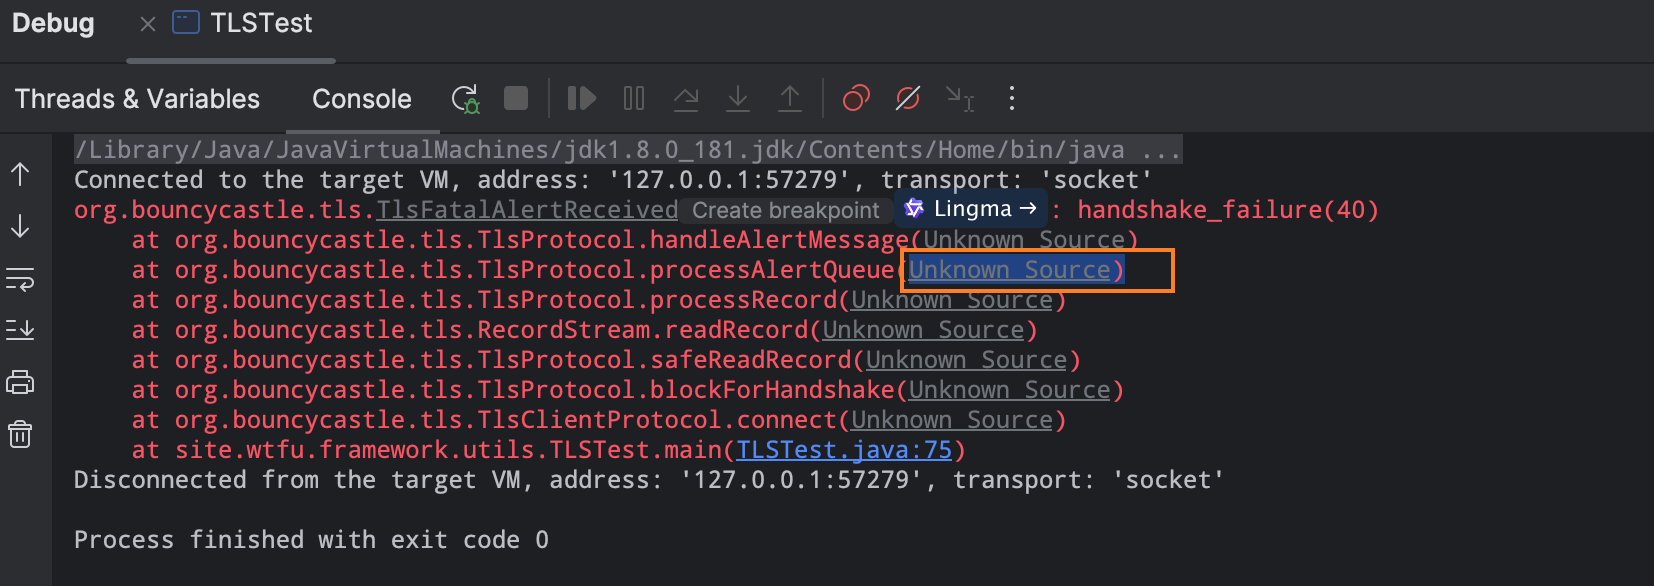Close the TLSTest debug tab
1654x586 pixels.
pyautogui.click(x=148, y=24)
